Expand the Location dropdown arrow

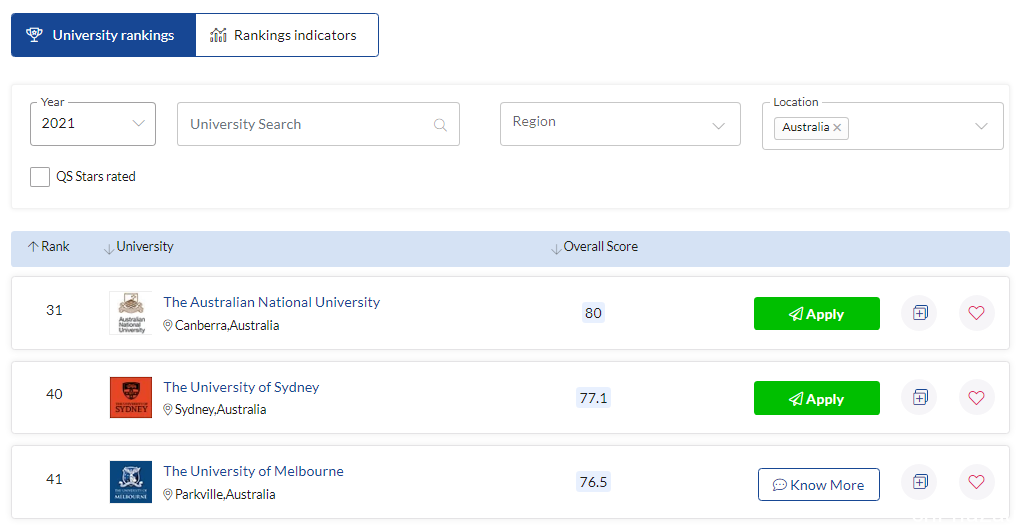point(981,126)
